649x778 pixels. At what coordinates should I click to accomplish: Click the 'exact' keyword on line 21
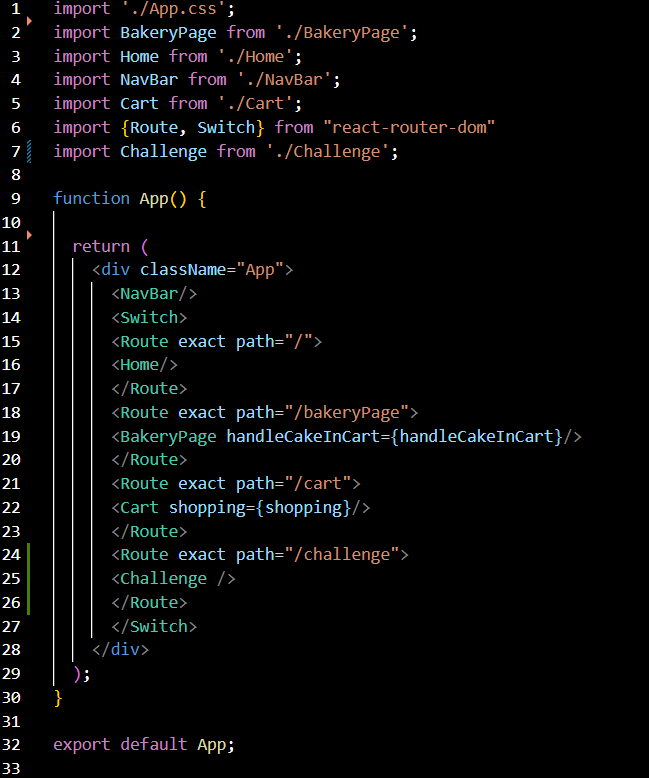click(x=201, y=484)
